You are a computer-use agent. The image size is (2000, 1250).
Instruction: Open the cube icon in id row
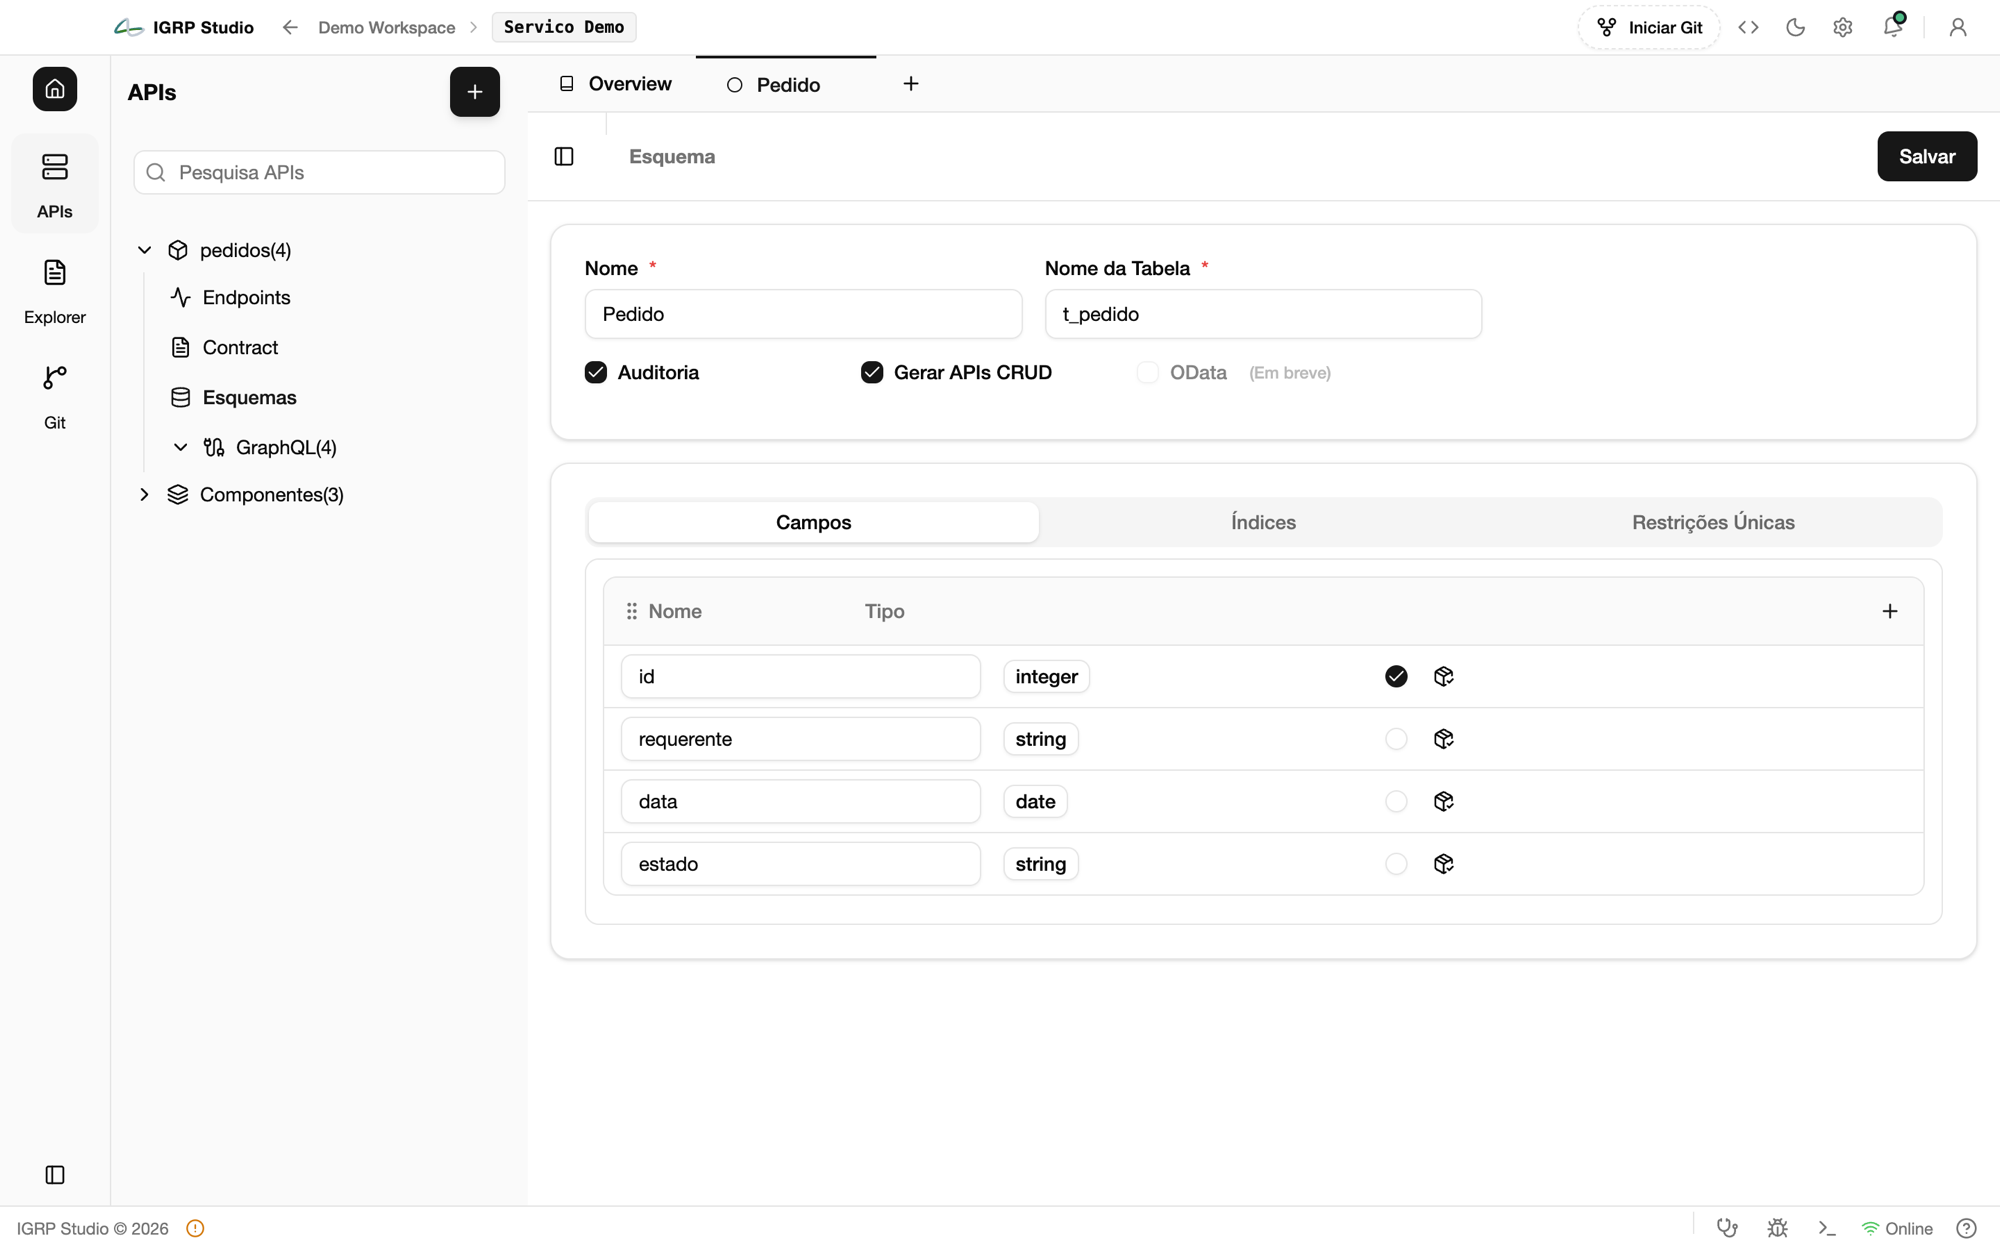[x=1443, y=677]
